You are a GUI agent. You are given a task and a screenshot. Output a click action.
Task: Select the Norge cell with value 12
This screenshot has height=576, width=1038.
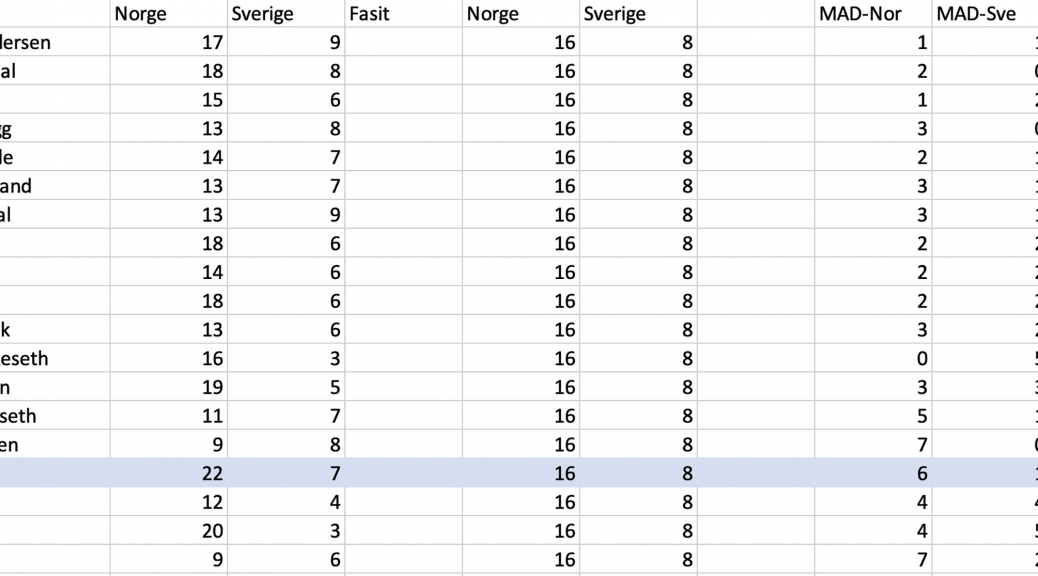(168, 502)
